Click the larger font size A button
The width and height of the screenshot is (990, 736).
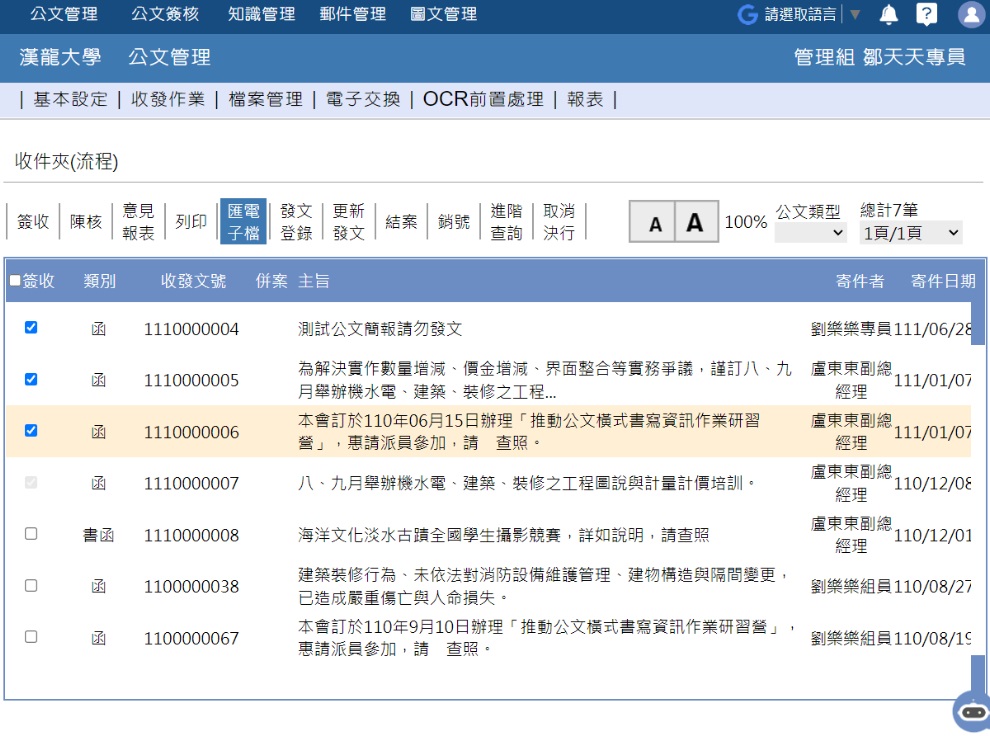click(x=695, y=222)
